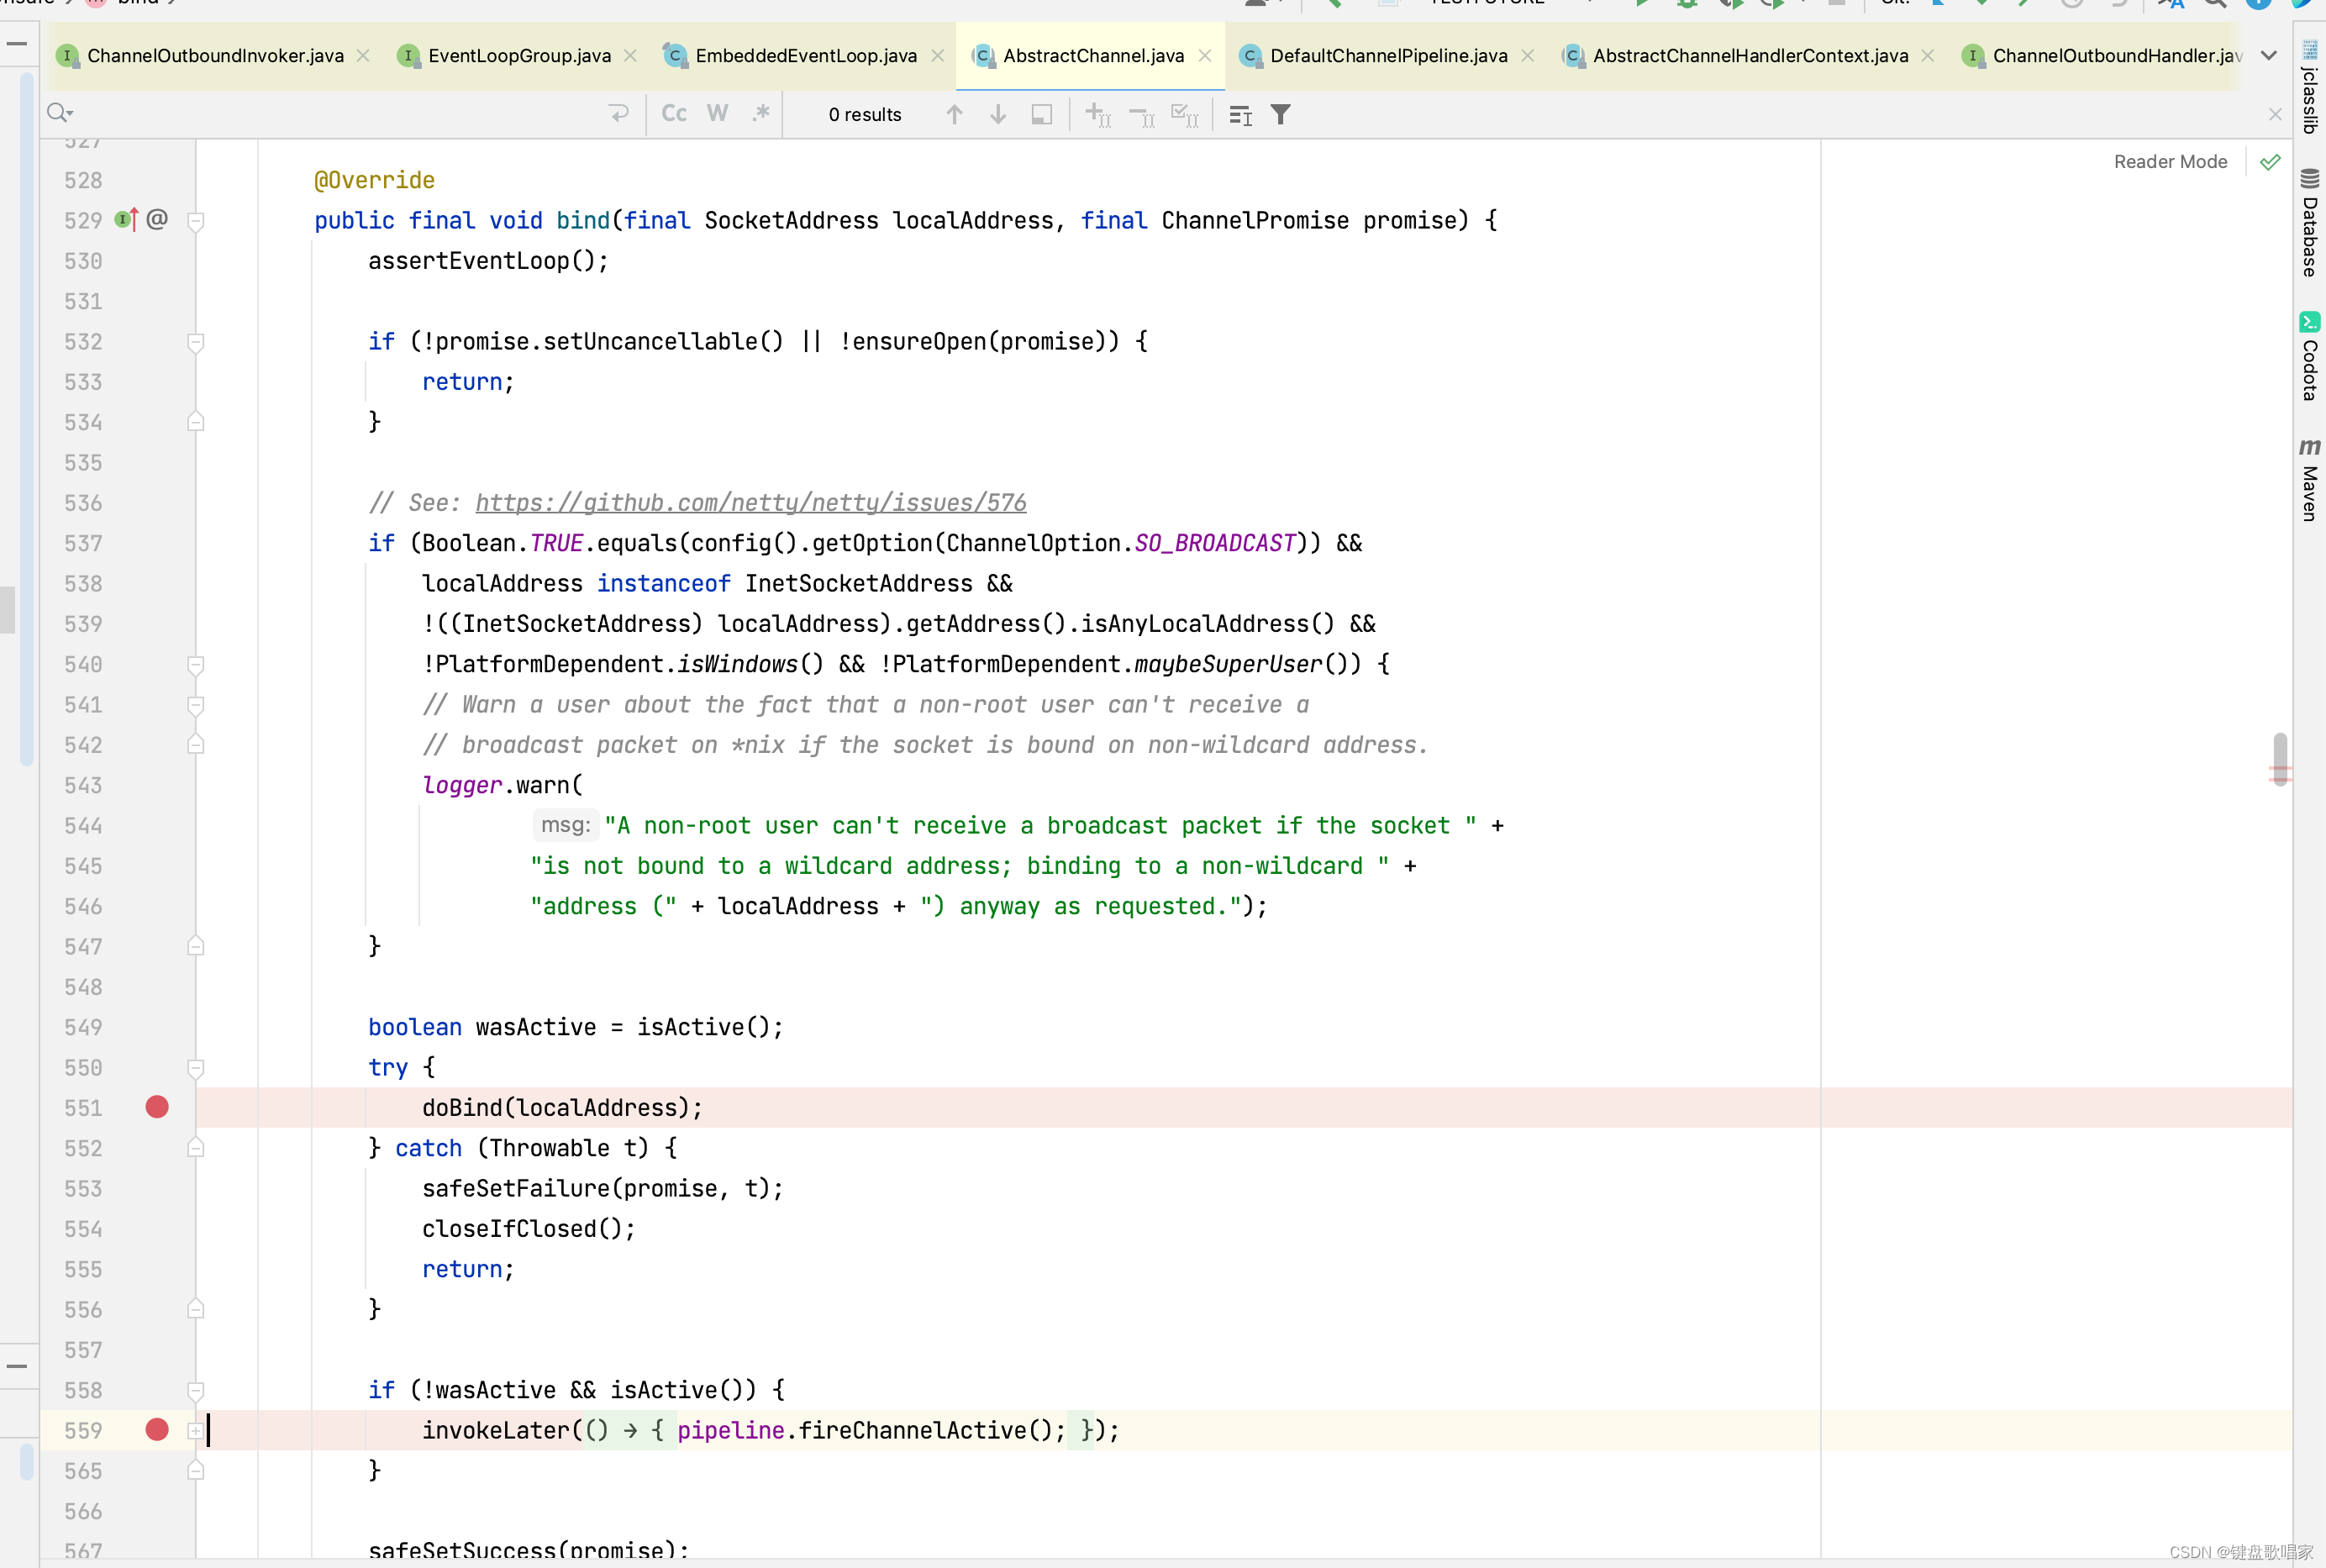This screenshot has height=1568, width=2326.
Task: Close the find bar
Action: [x=2275, y=115]
